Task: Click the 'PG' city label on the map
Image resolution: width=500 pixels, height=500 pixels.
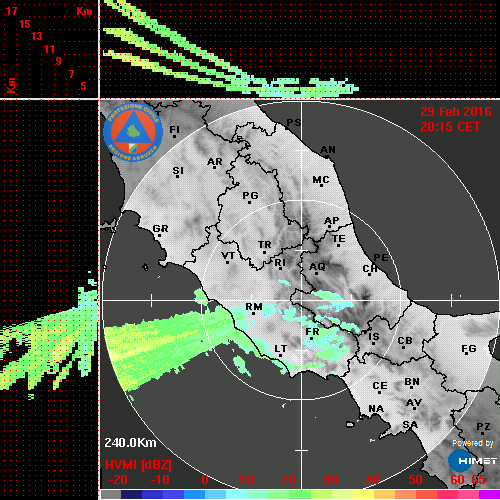Action: (x=250, y=195)
